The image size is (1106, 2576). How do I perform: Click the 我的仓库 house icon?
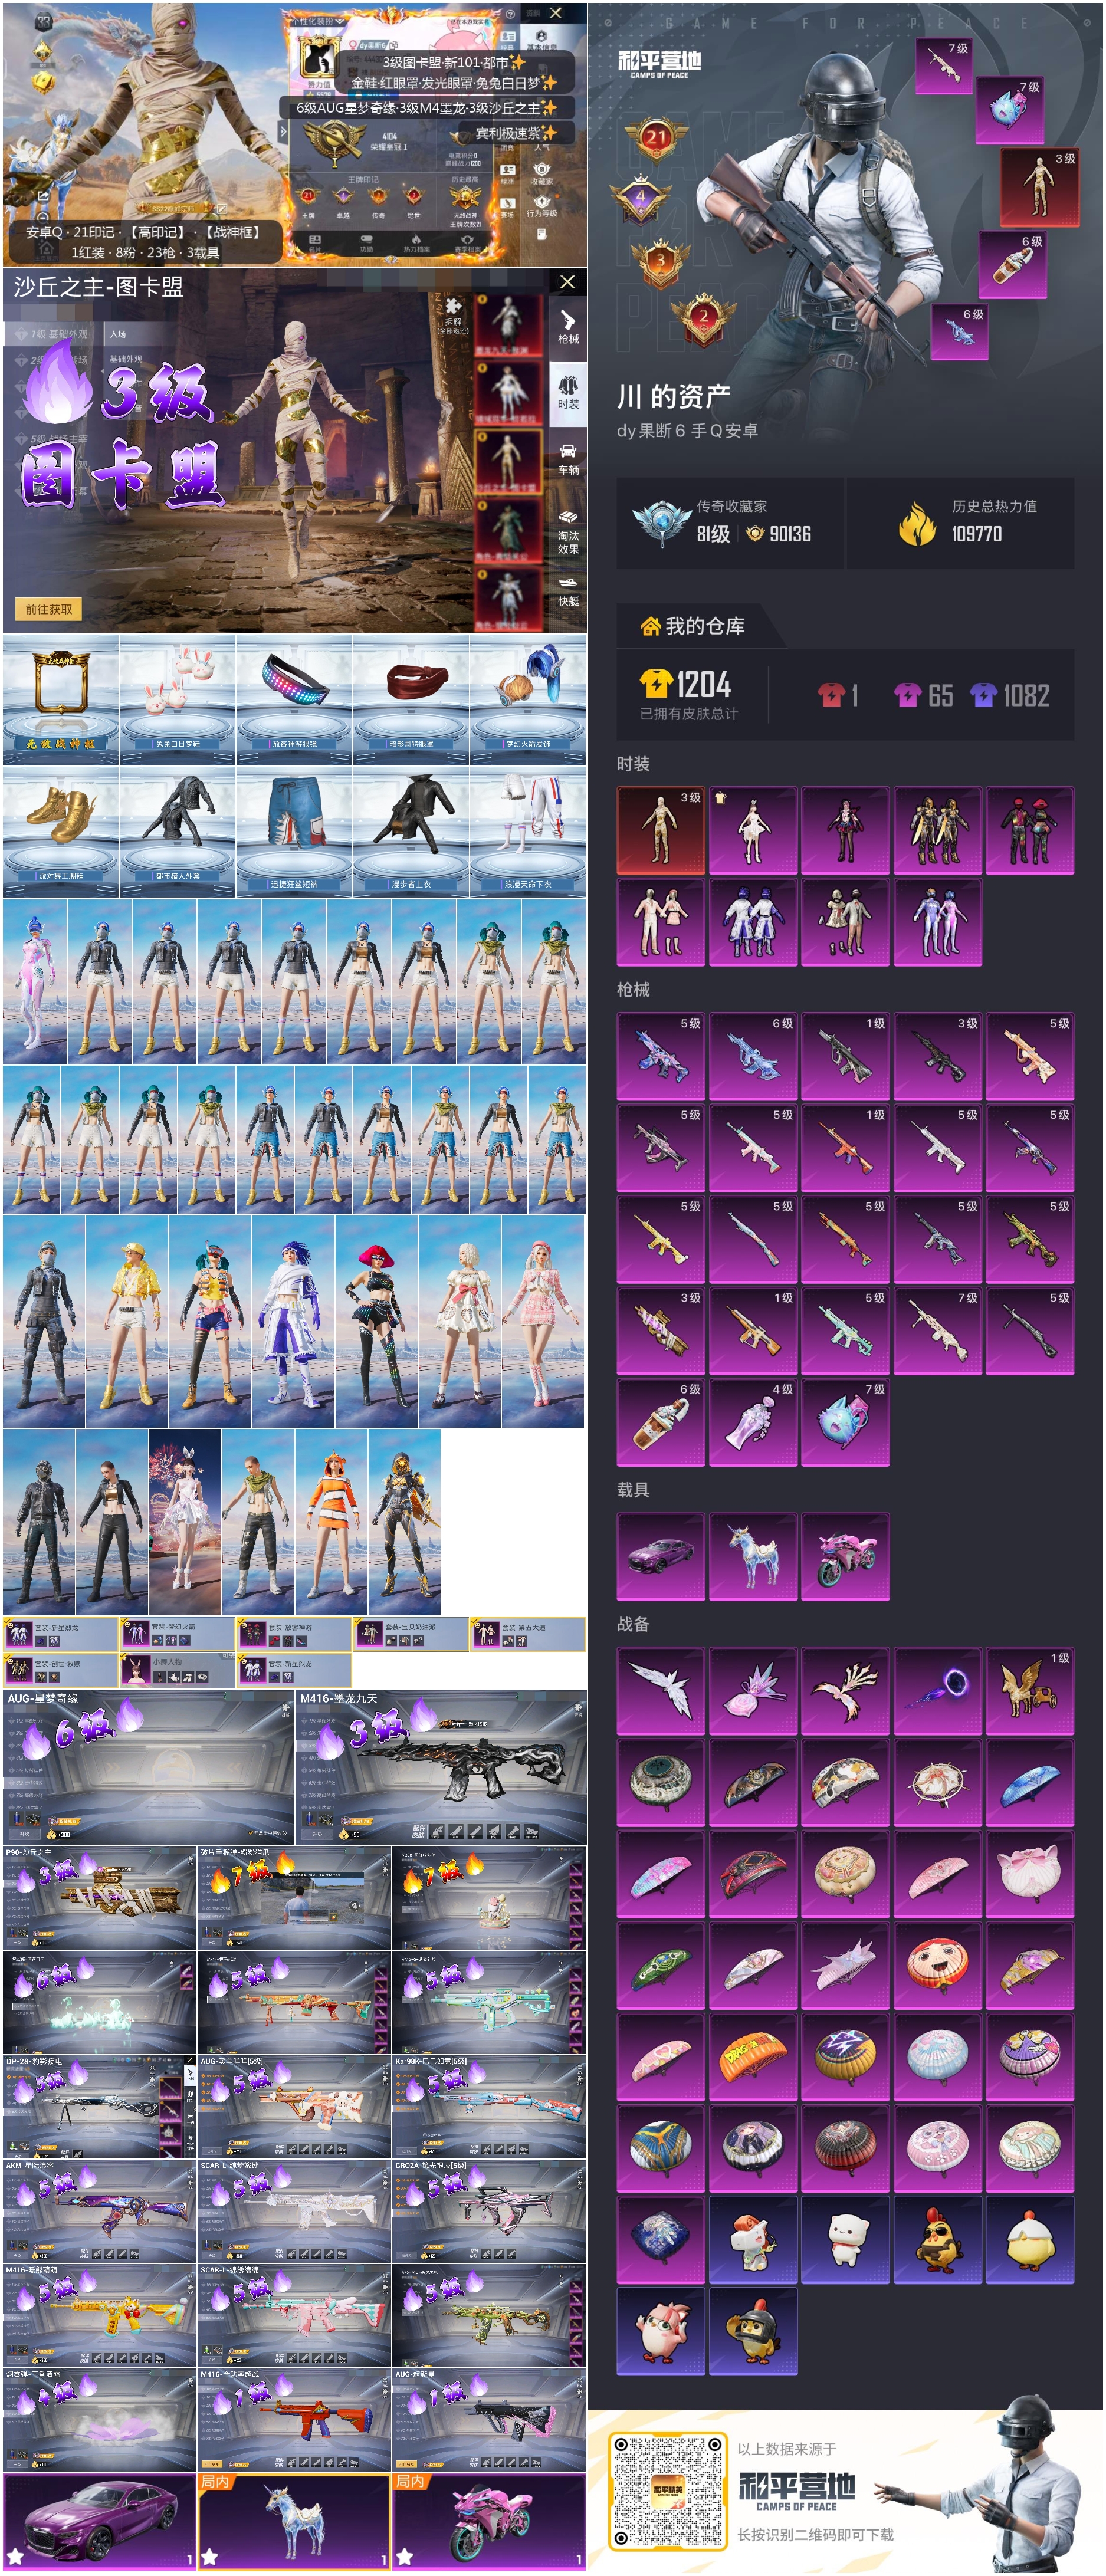pyautogui.click(x=650, y=626)
